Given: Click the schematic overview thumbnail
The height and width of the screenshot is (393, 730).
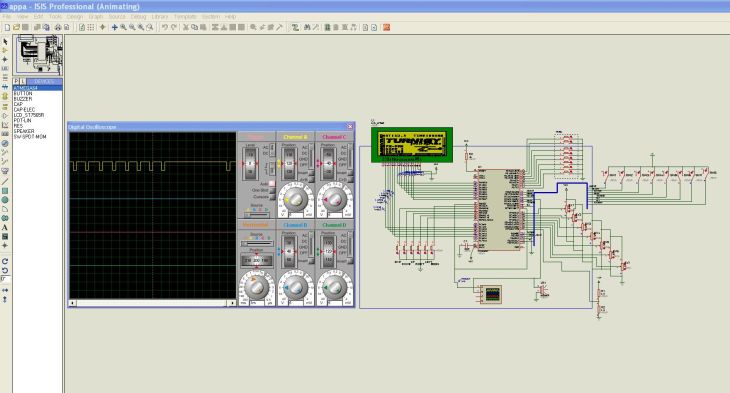Looking at the screenshot, I should coord(38,55).
